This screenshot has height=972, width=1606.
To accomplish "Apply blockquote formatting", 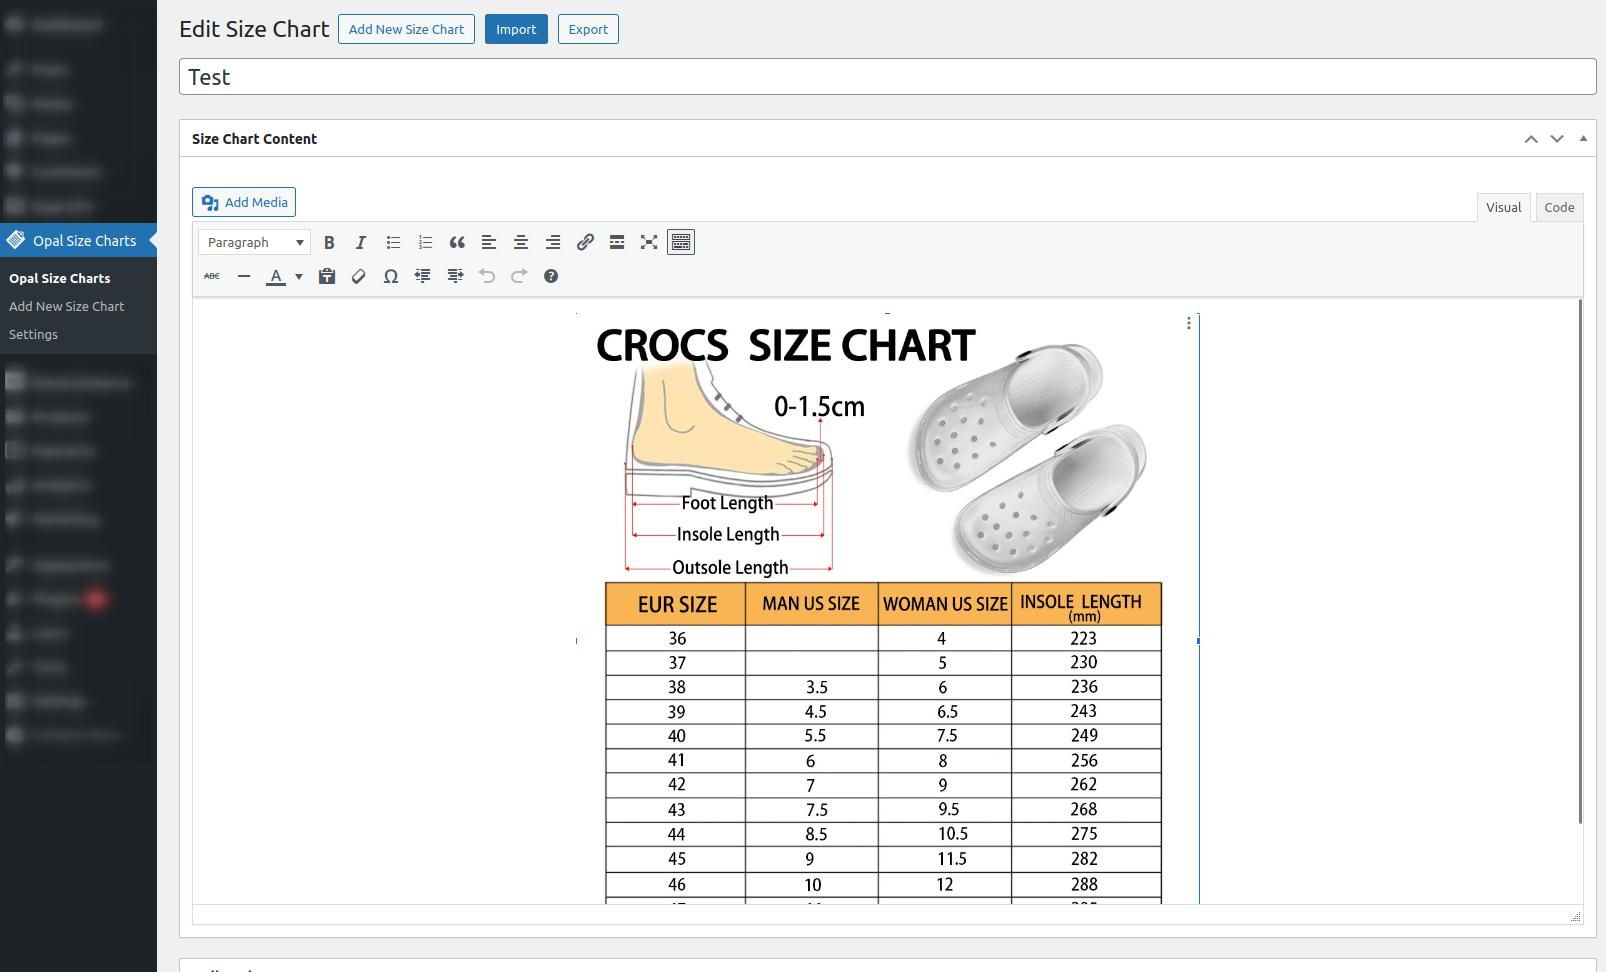I will pyautogui.click(x=457, y=242).
